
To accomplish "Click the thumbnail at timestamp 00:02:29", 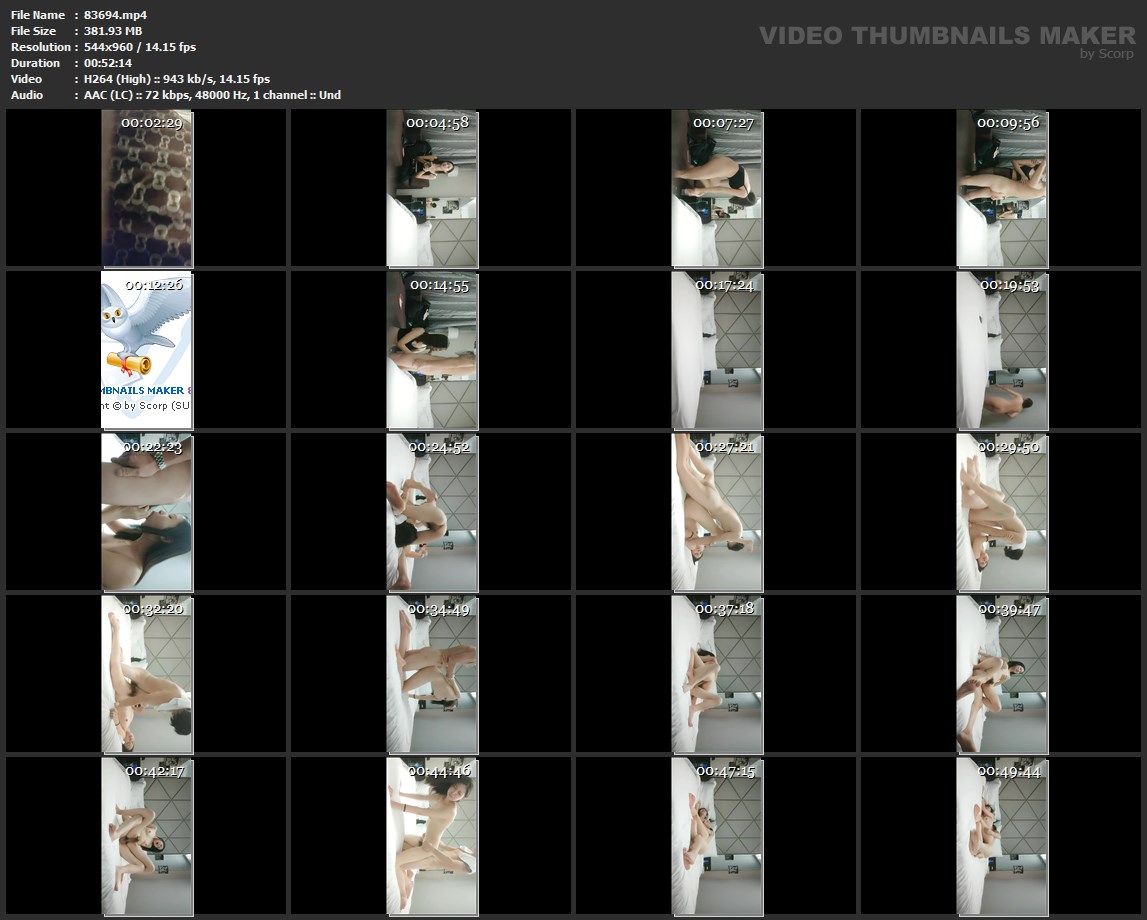I will [147, 188].
